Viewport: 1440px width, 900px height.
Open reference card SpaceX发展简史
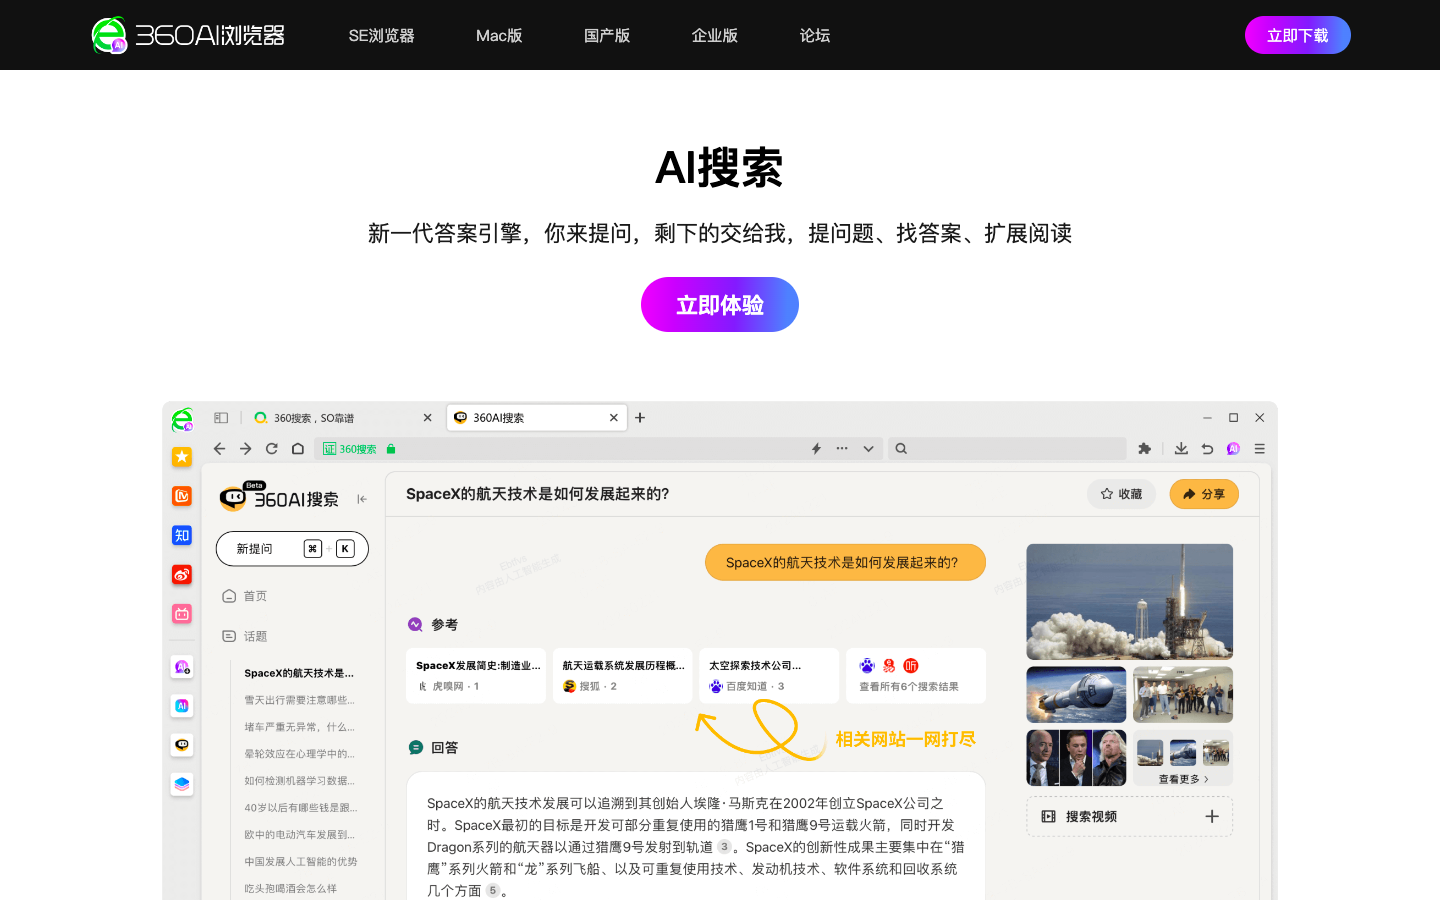click(x=476, y=676)
